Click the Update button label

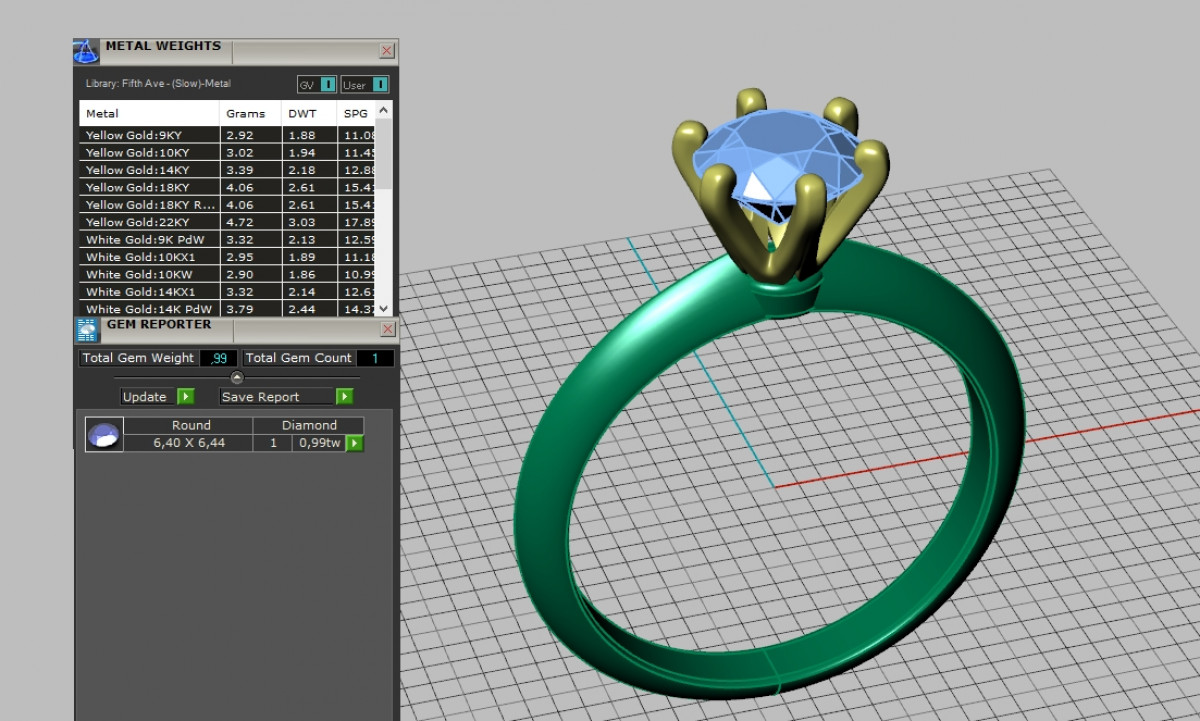pos(145,397)
